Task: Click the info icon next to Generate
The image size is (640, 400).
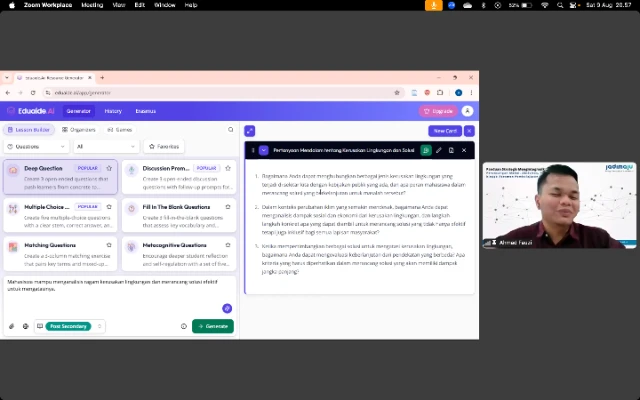Action: click(184, 326)
